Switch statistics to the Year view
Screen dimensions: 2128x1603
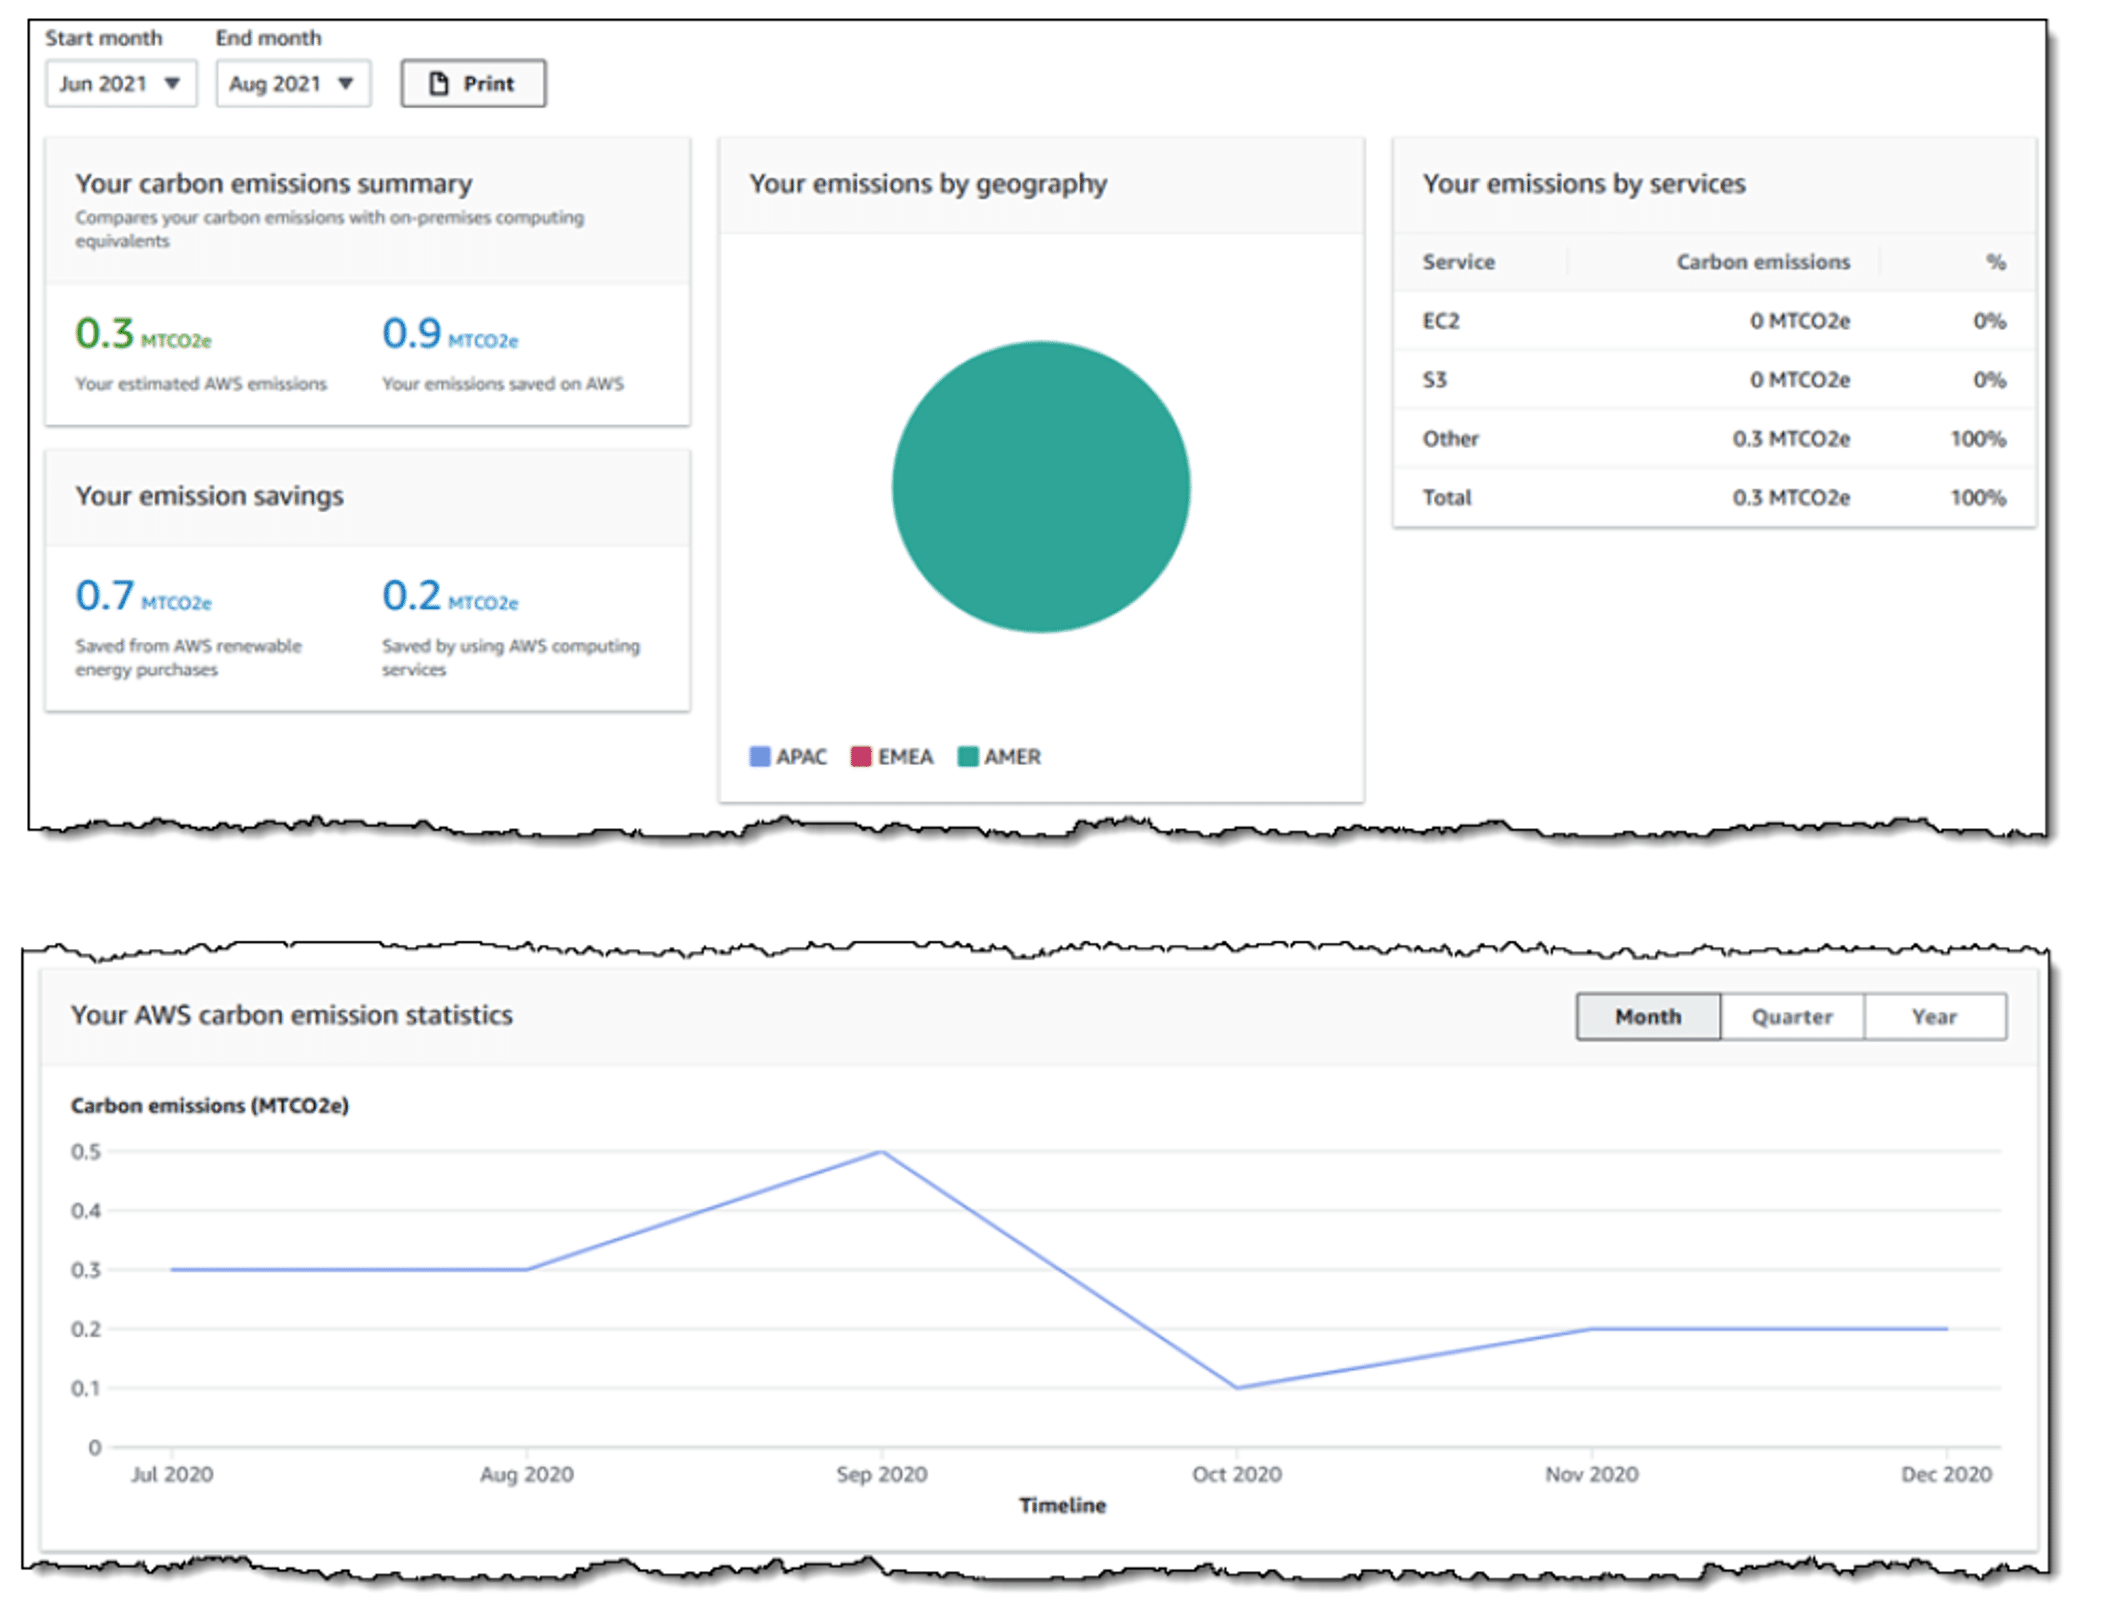click(1934, 1016)
